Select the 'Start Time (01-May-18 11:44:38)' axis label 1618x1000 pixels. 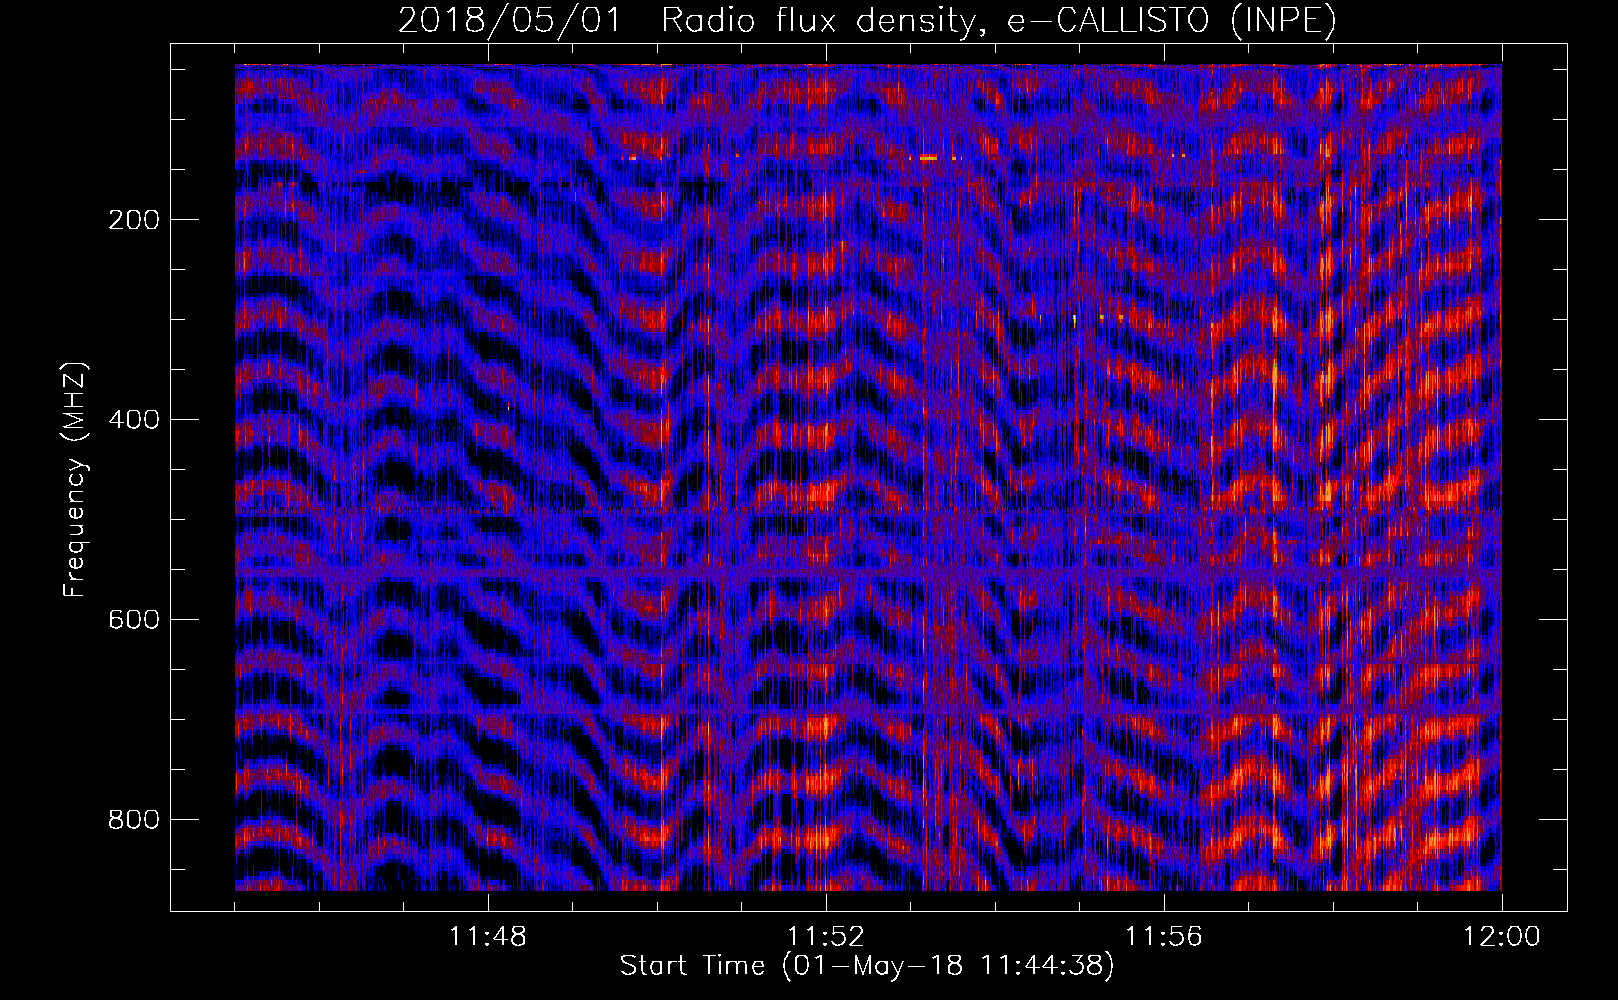(867, 966)
